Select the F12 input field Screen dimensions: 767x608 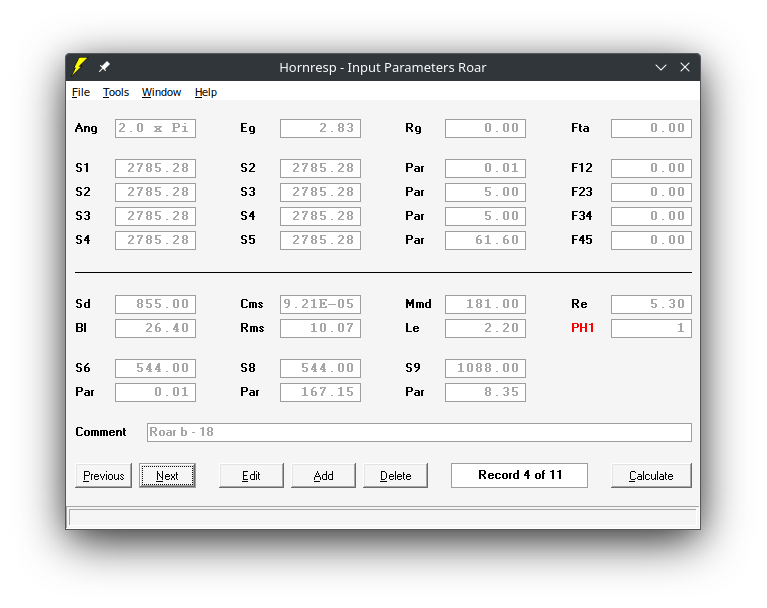pos(651,168)
